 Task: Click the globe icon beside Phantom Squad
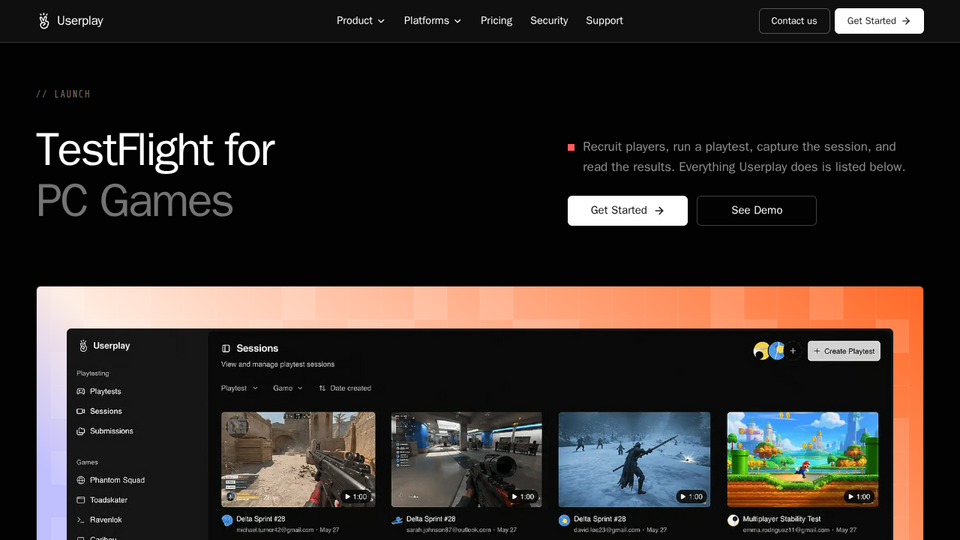[81, 480]
